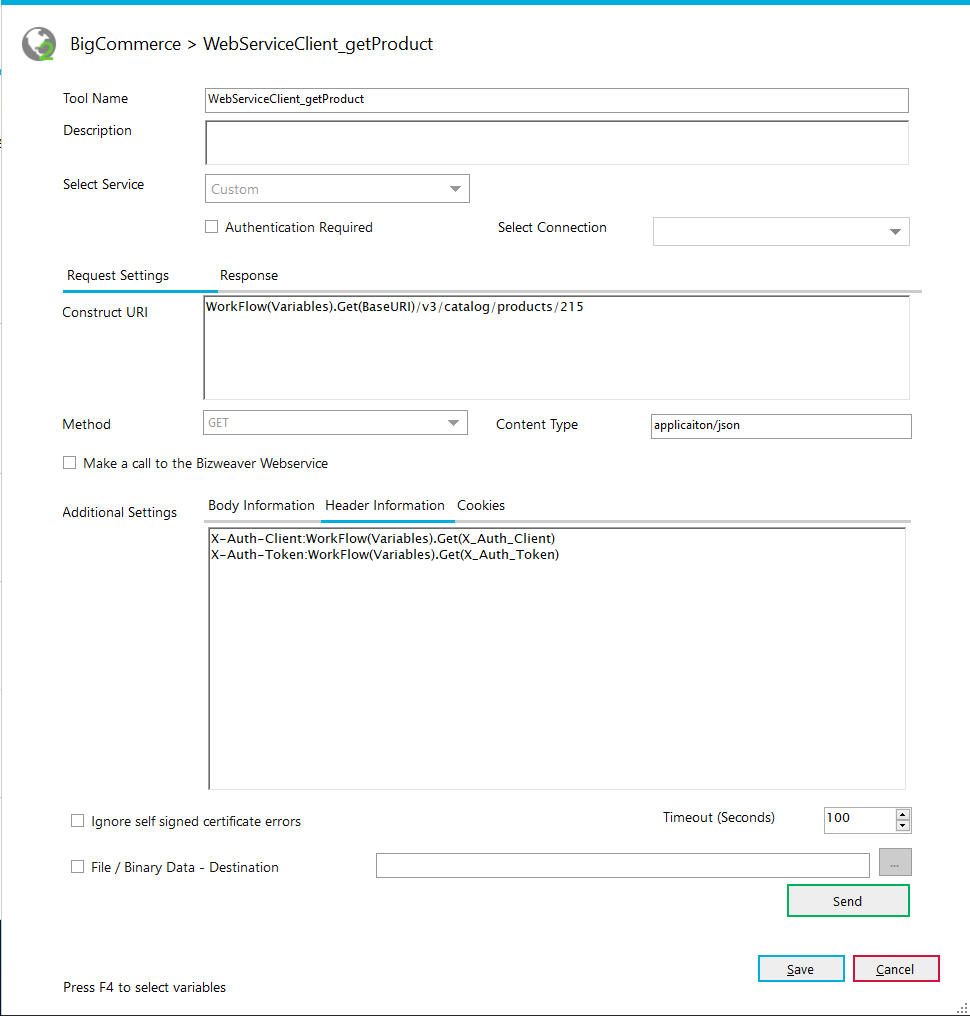970x1016 pixels.
Task: Click the Construct URI text area
Action: point(557,348)
